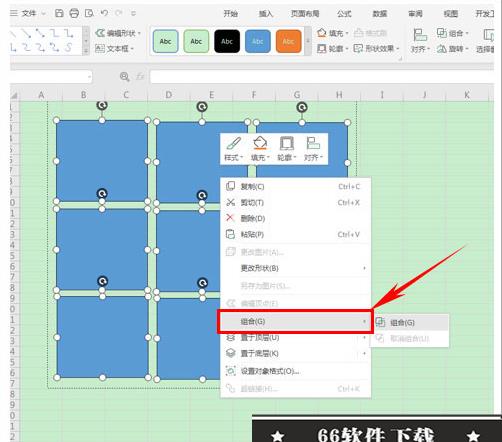The width and height of the screenshot is (502, 442).
Task: Expand the 更改形状(B) submenu arrow
Action: coord(364,268)
